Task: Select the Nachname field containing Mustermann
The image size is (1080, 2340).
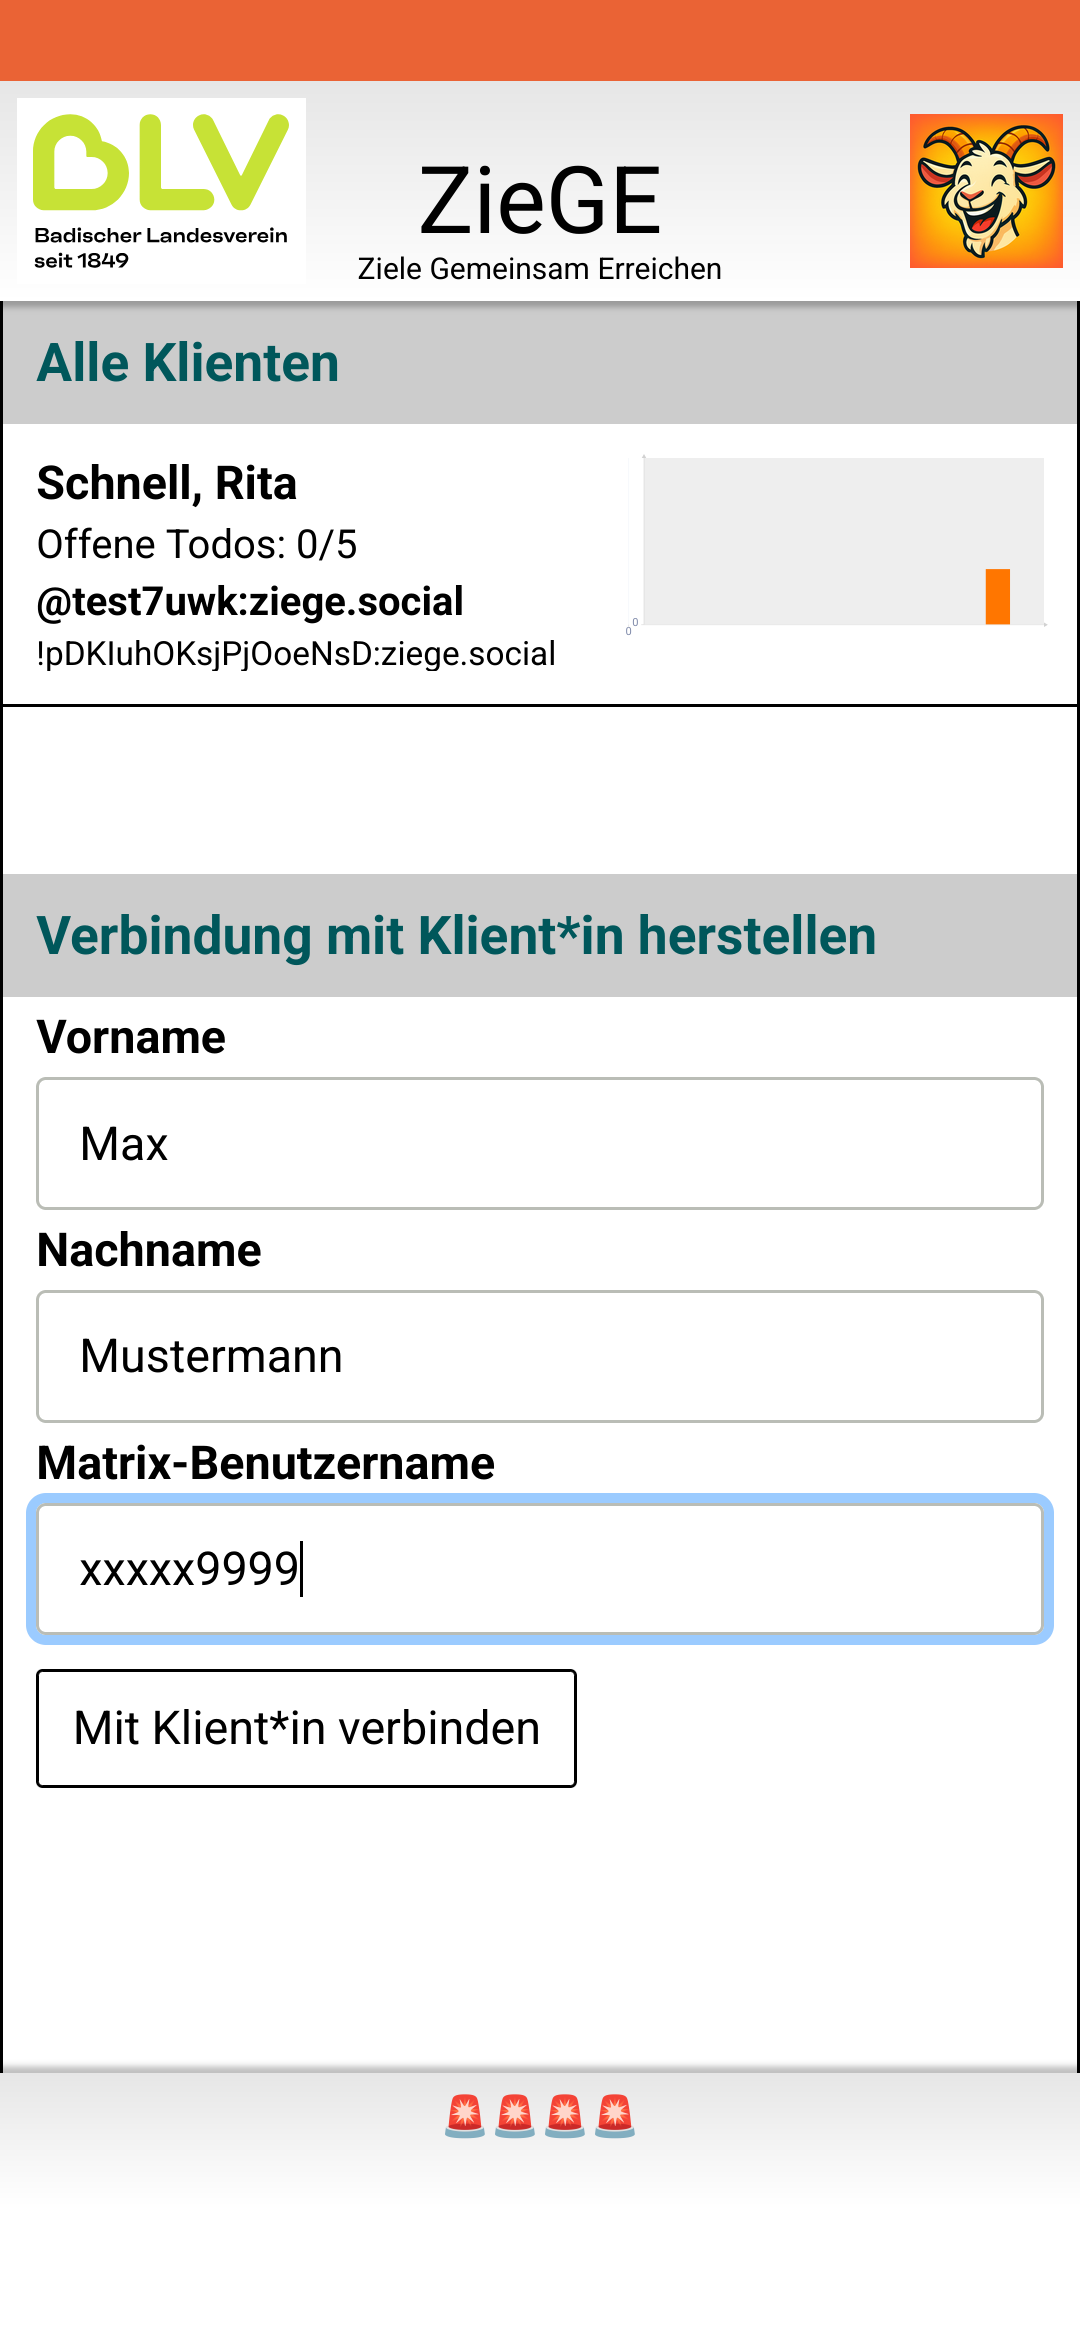Action: click(540, 1356)
